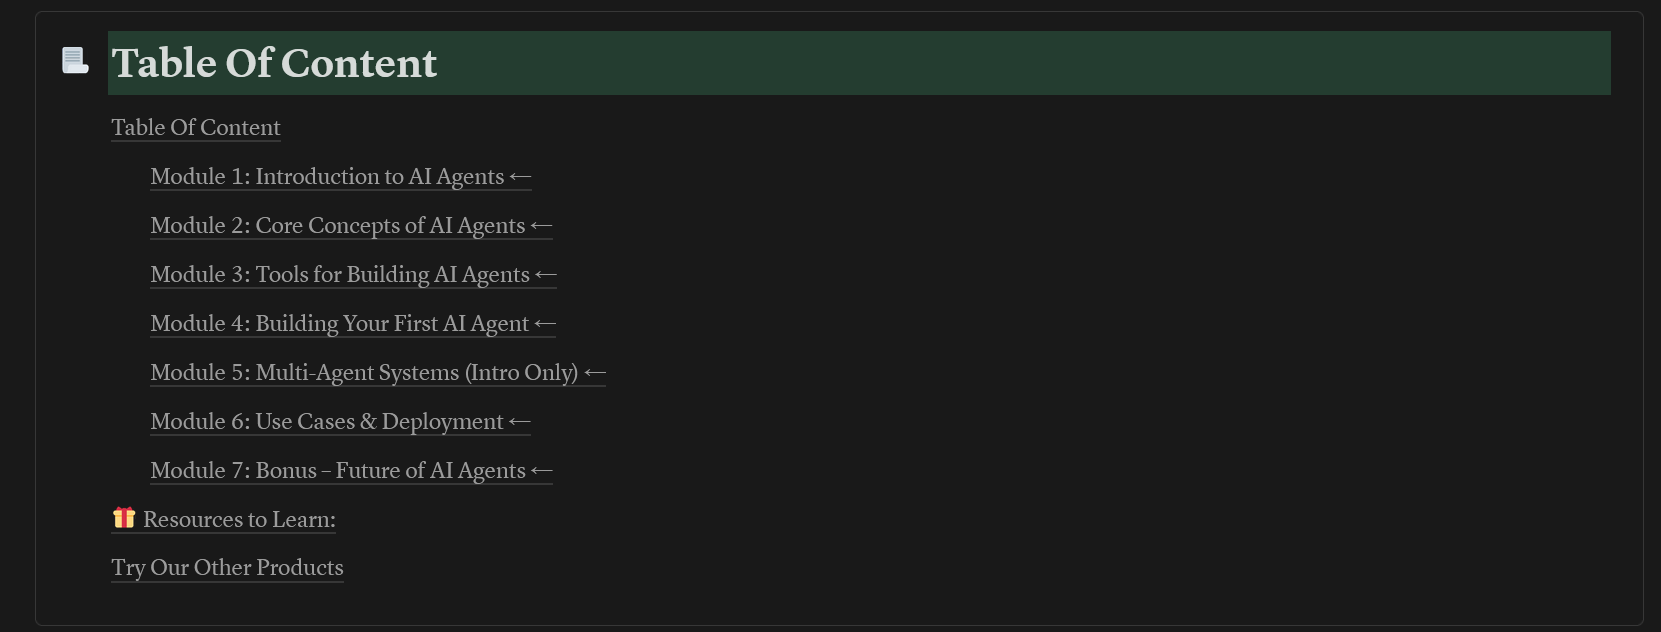Click the arrow after Module 1 link
Viewport: 1661px width, 632px height.
click(x=520, y=177)
